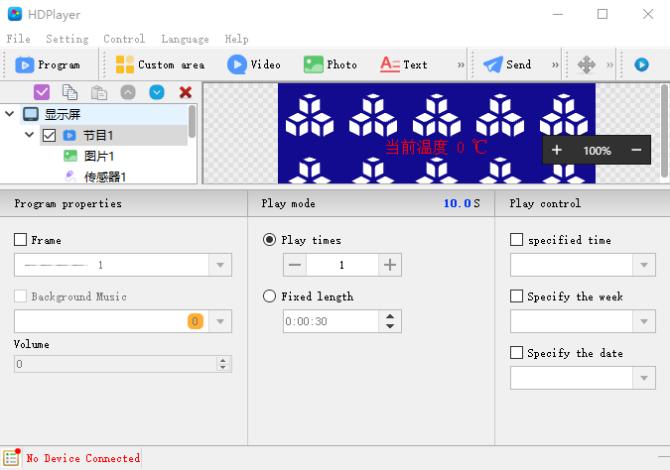670x470 pixels.
Task: Click the purple select-all check icon
Action: (x=42, y=92)
